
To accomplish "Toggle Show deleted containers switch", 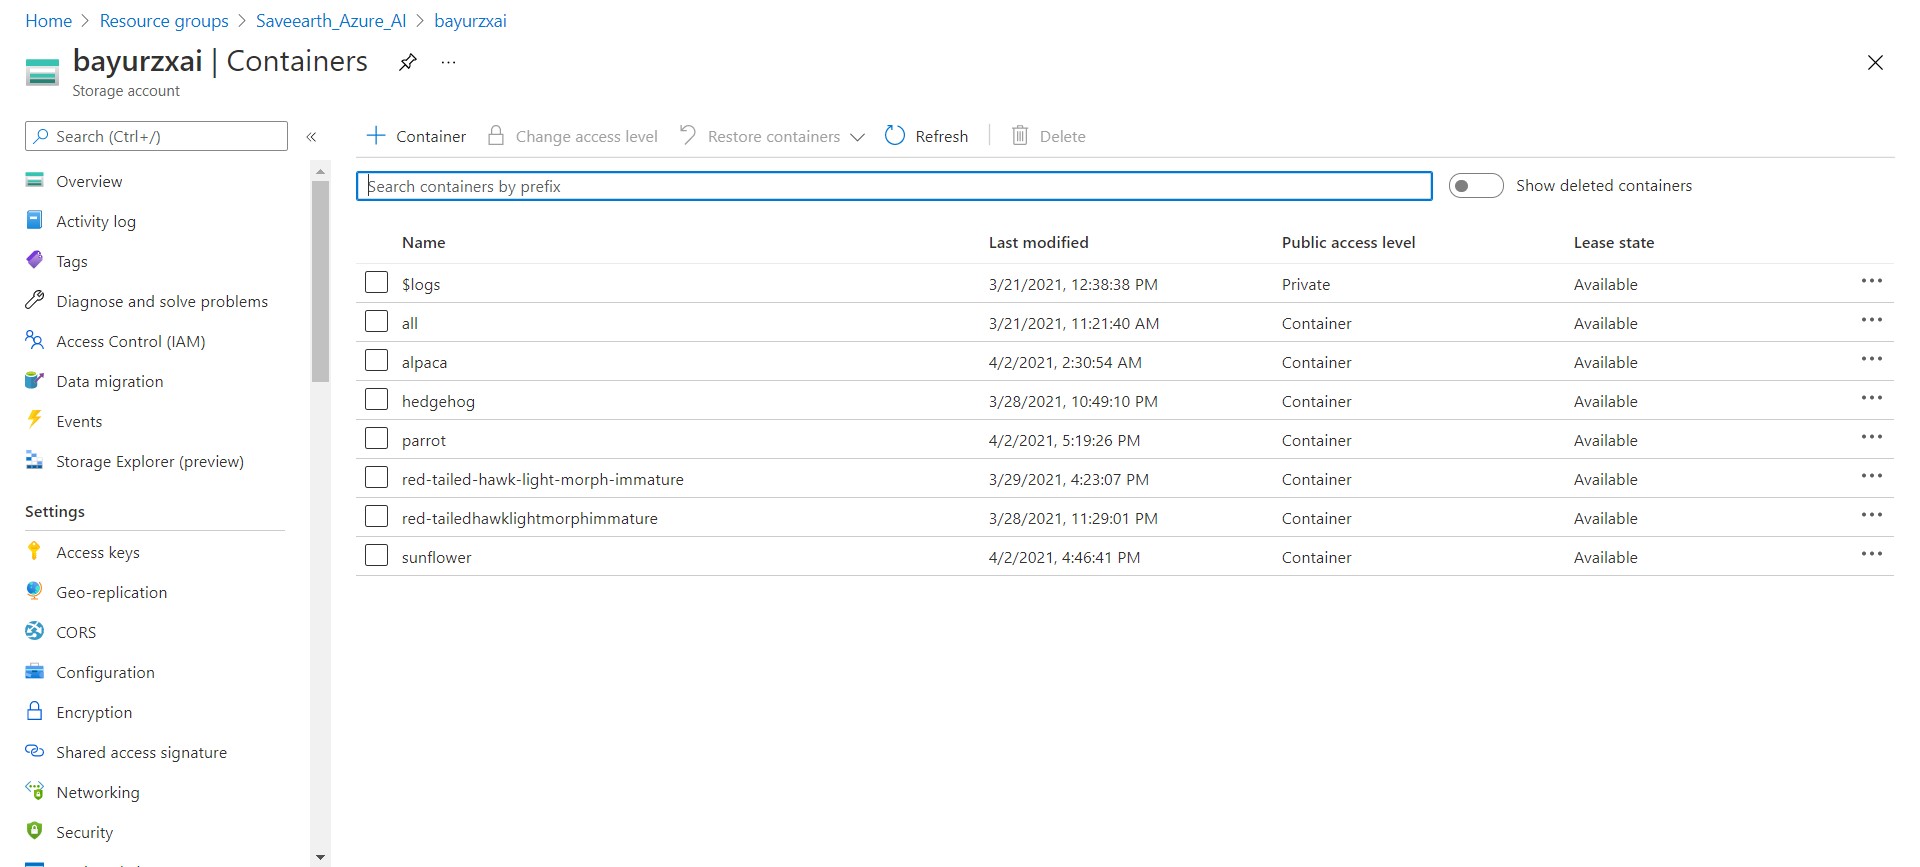I will 1476,185.
